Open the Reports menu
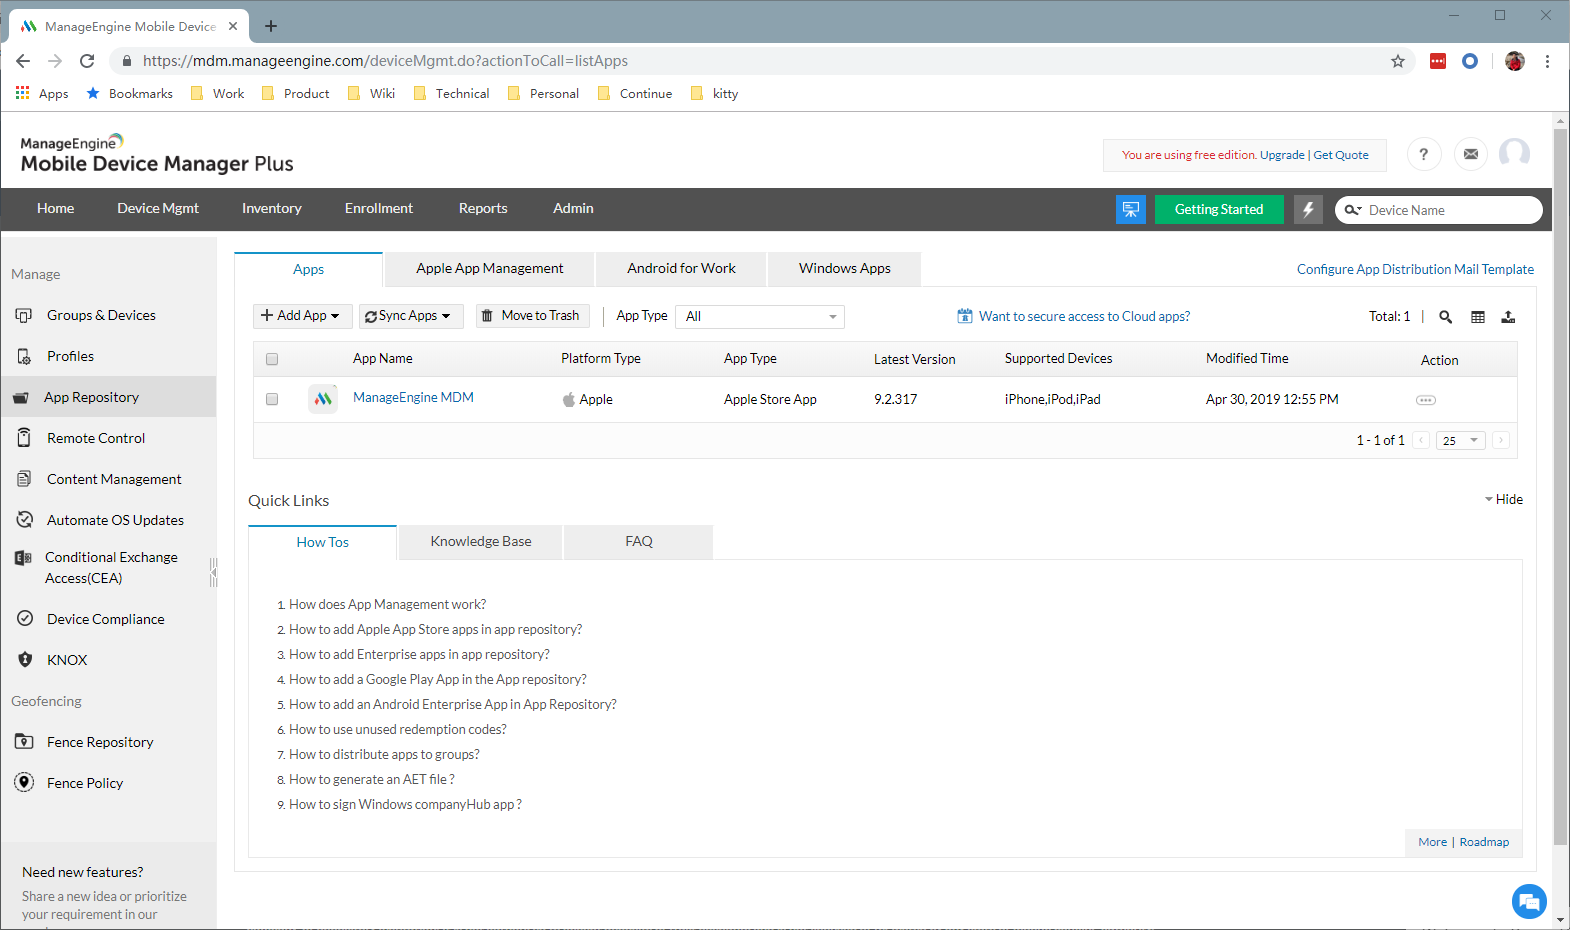The image size is (1570, 930). coord(483,208)
